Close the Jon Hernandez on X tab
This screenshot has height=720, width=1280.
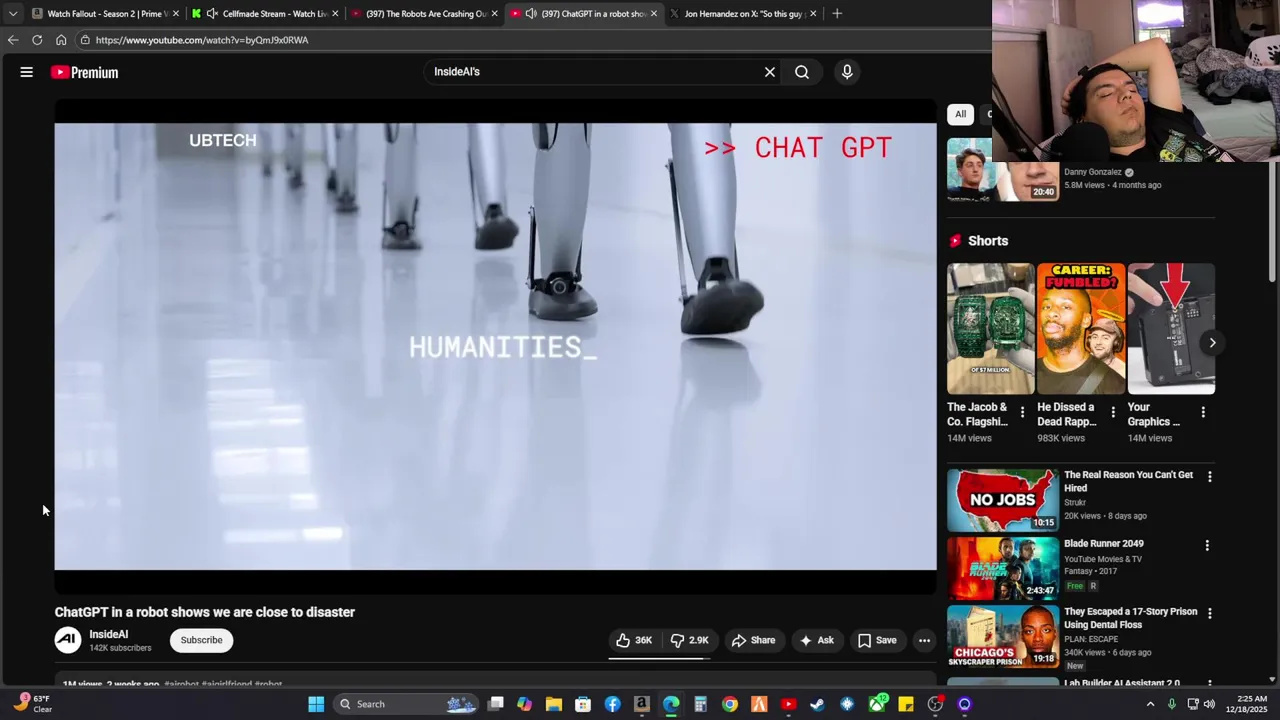click(x=813, y=14)
